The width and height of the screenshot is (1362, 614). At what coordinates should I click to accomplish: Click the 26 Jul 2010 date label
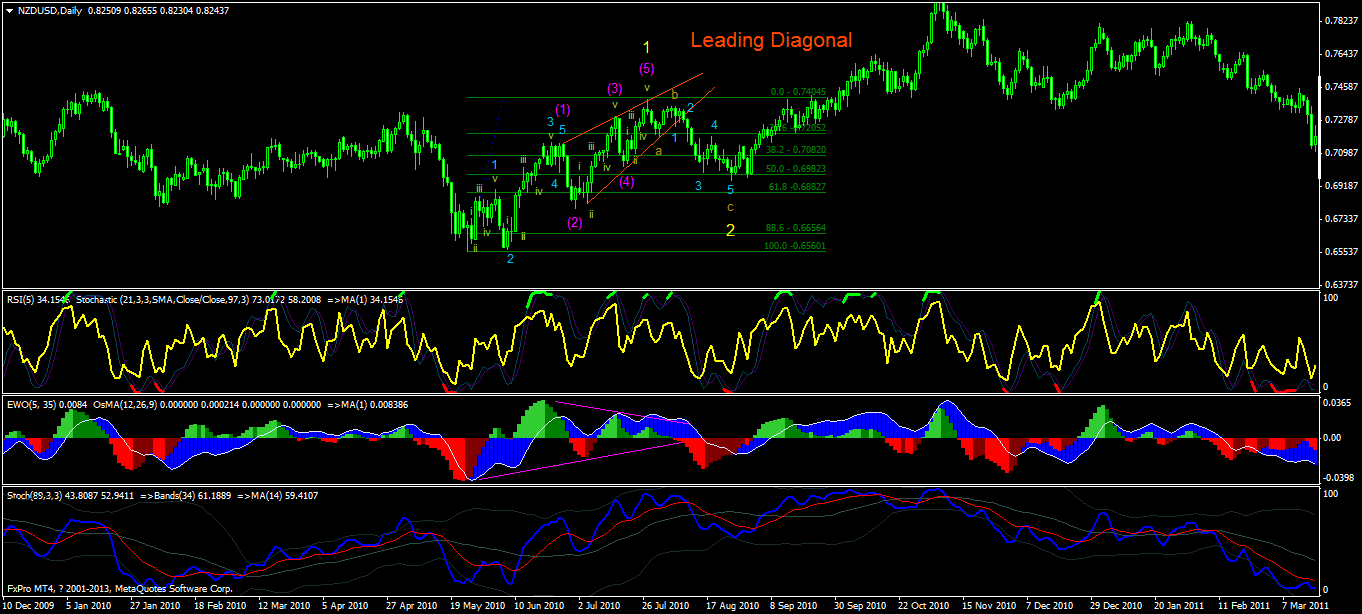[x=665, y=606]
